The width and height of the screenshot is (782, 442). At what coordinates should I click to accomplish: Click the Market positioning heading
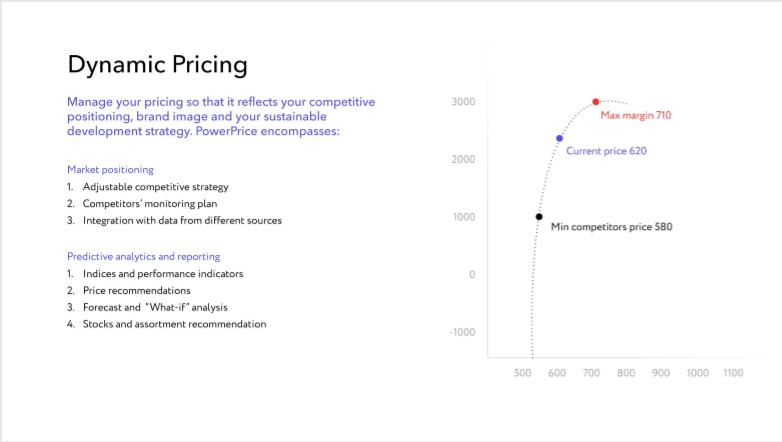110,170
